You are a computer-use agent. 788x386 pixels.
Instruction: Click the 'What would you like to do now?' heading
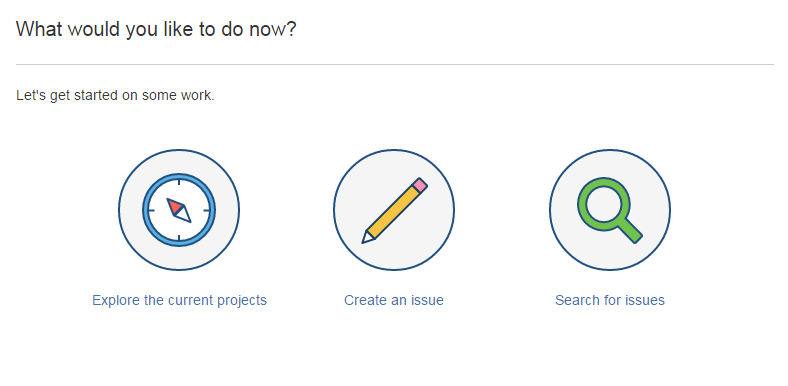156,30
